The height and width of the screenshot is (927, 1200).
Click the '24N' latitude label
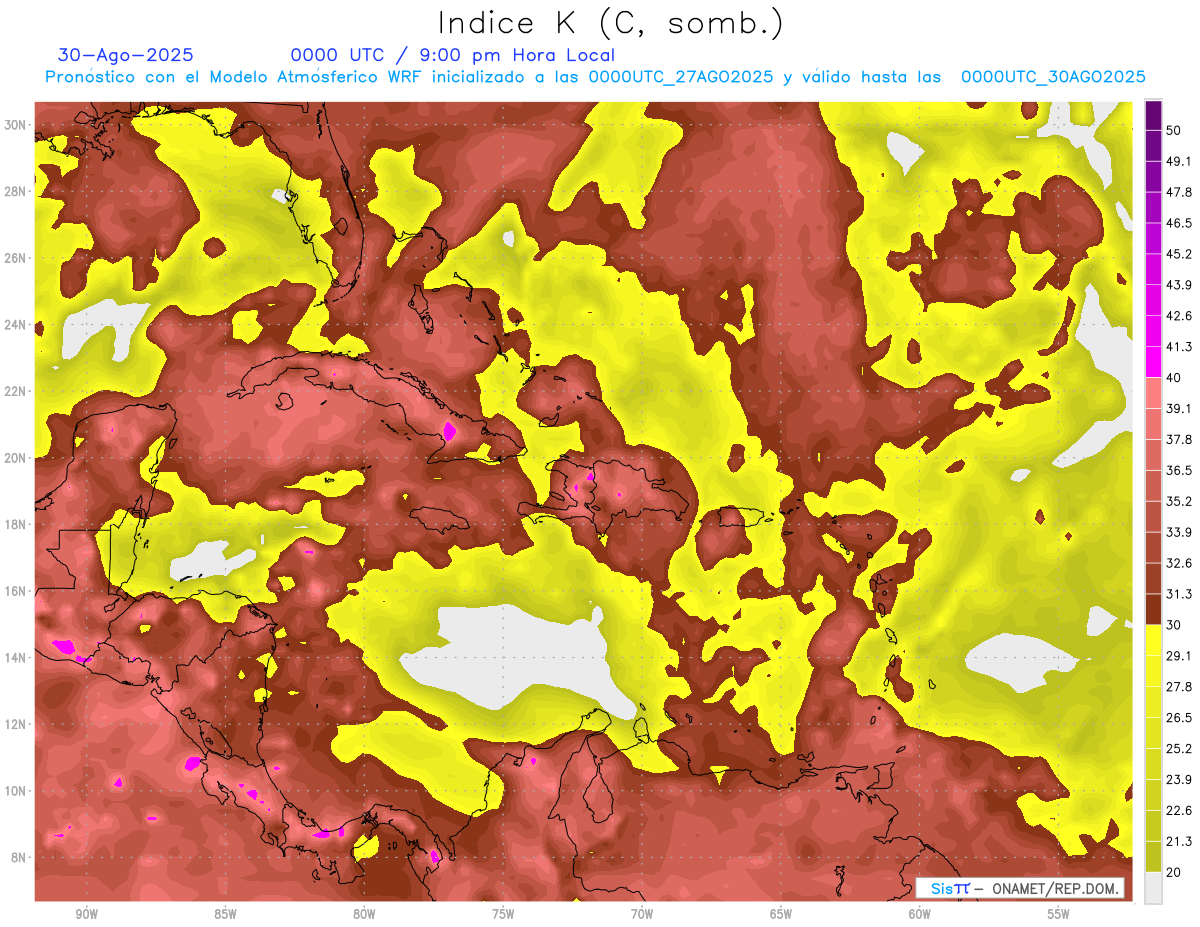pos(17,325)
